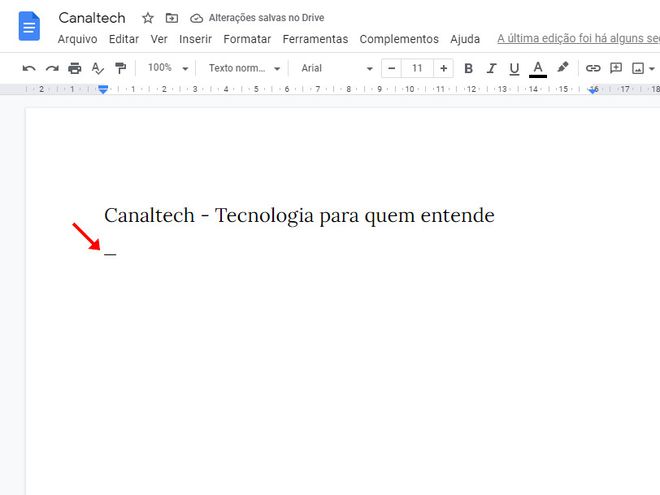Increase the font size
Viewport: 660px width, 495px height.
click(443, 68)
